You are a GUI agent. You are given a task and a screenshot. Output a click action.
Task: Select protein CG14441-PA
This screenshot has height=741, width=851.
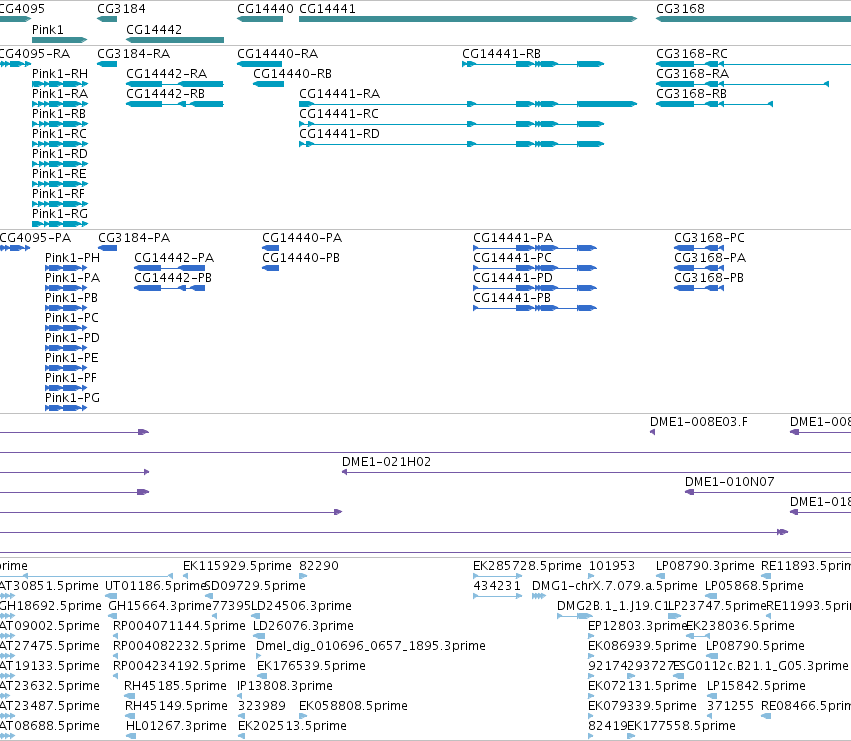[513, 238]
